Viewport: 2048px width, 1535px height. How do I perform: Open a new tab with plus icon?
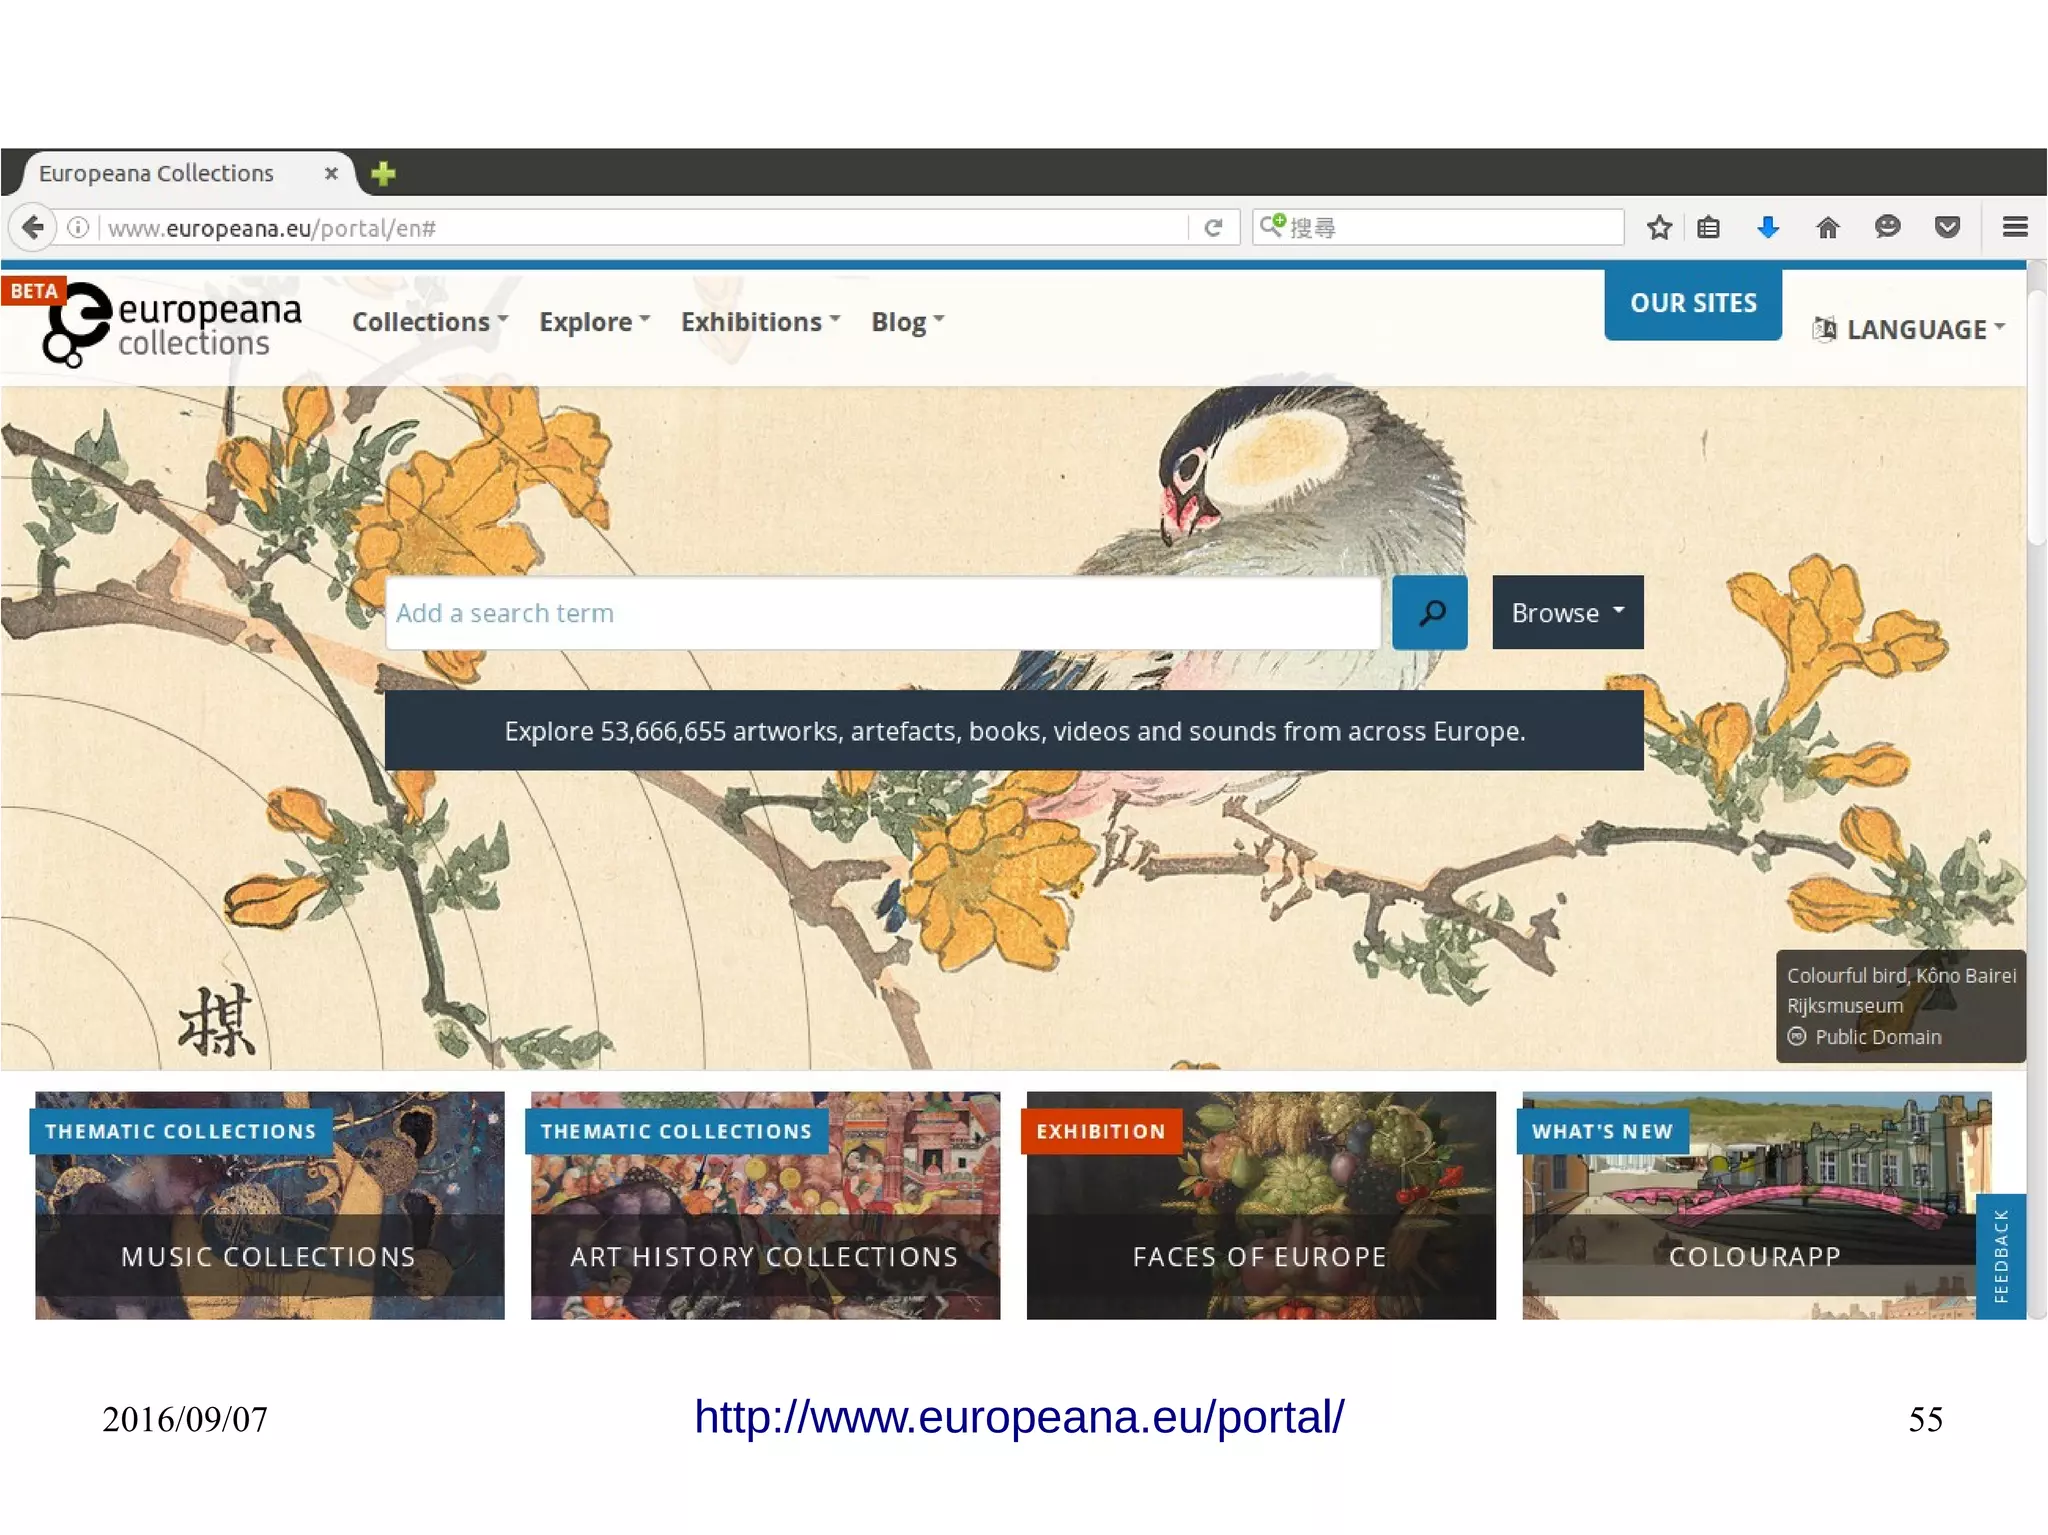tap(383, 174)
